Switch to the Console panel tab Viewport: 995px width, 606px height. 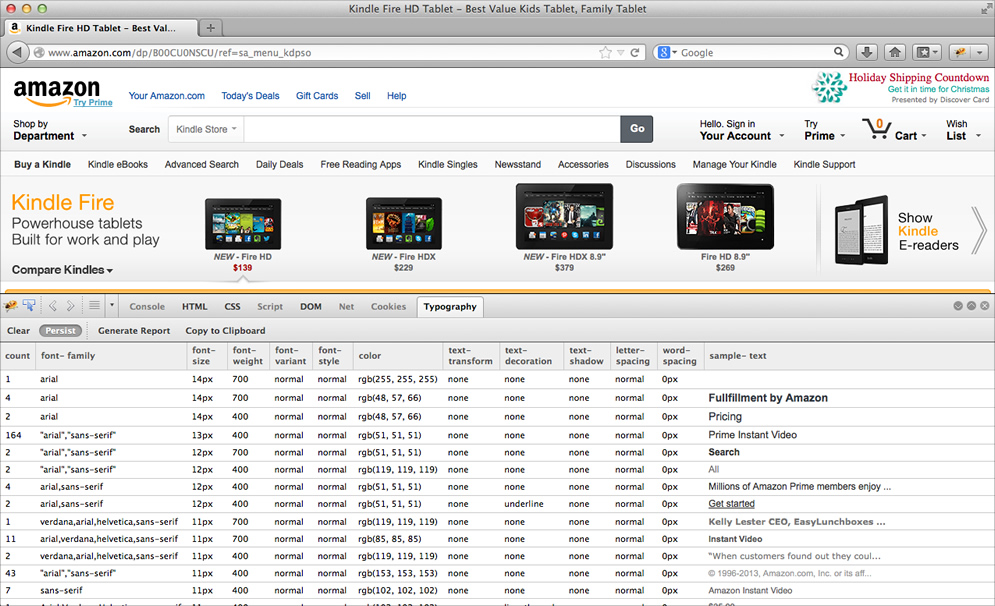tap(147, 306)
